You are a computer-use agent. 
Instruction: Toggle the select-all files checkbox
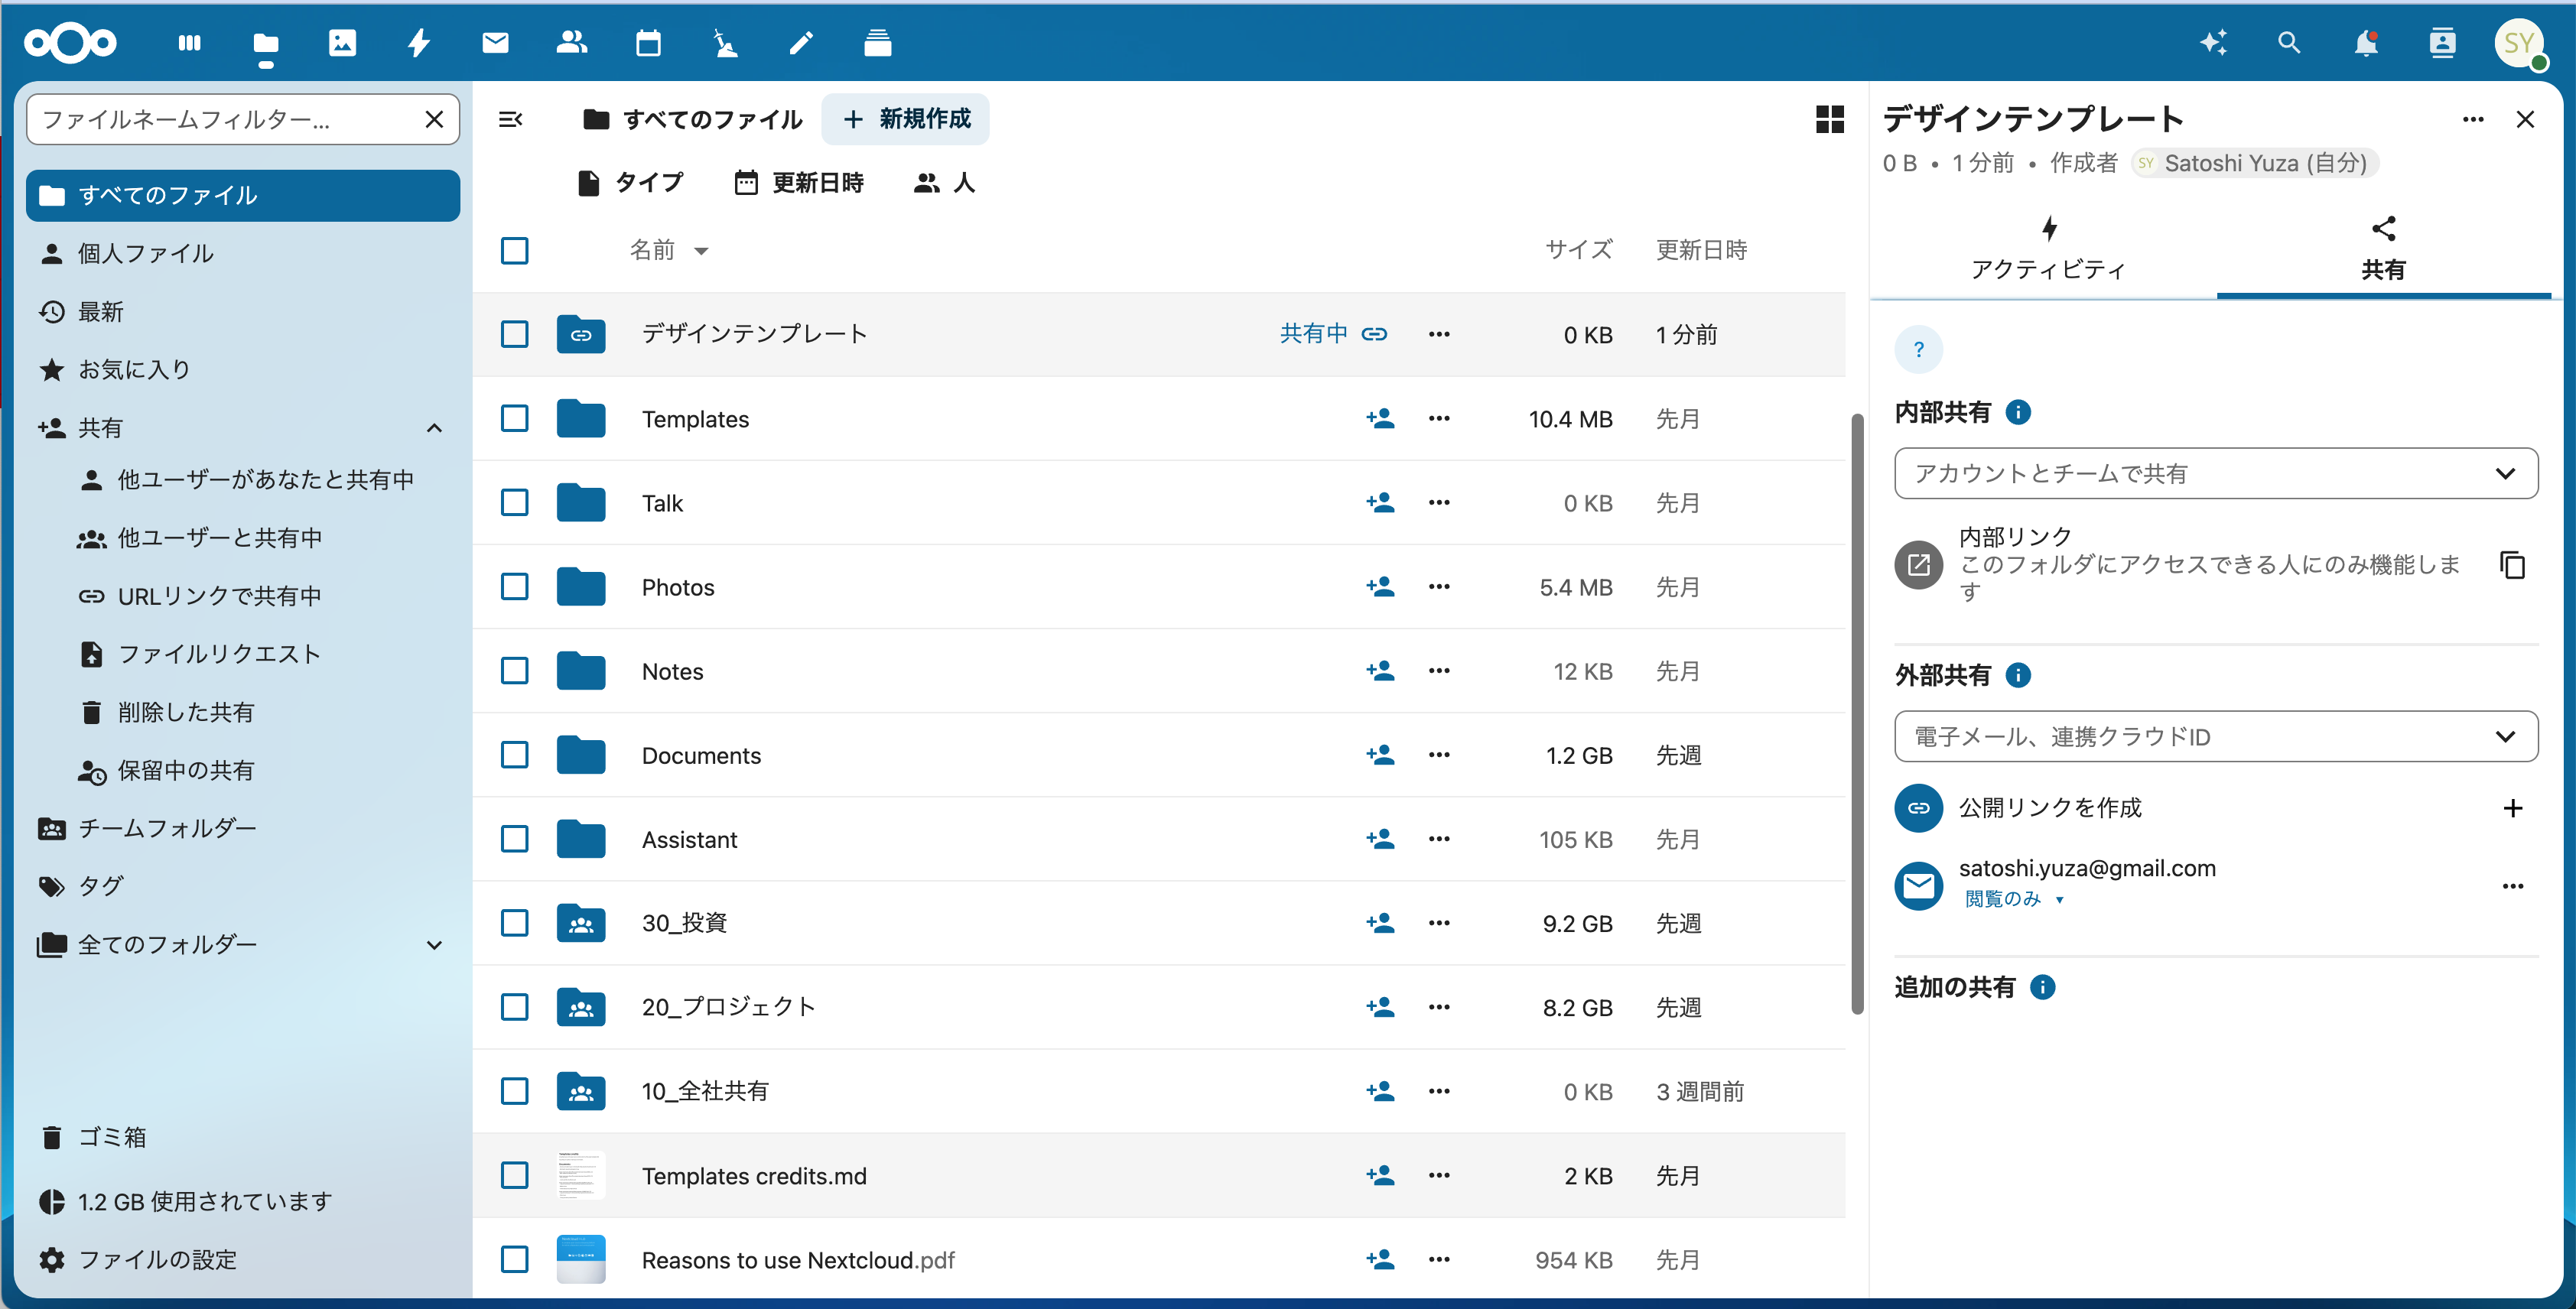tap(515, 250)
